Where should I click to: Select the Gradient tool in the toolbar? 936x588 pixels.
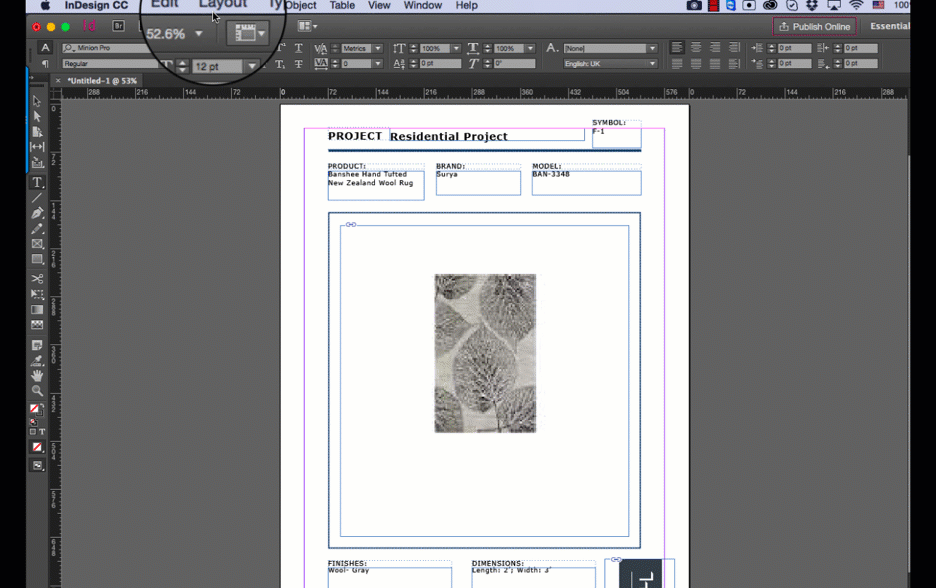pyautogui.click(x=37, y=309)
